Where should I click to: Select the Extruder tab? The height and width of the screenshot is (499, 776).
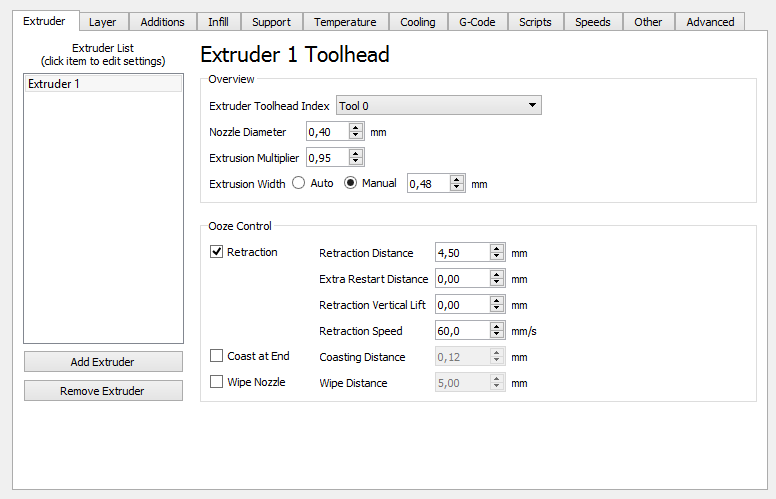[45, 21]
